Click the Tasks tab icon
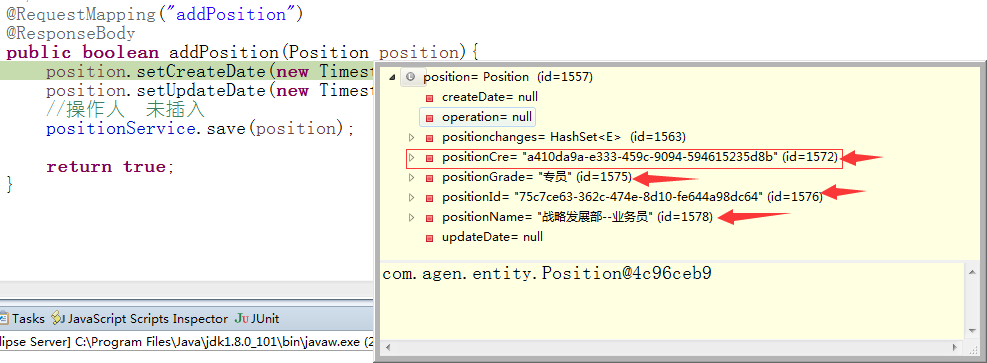This screenshot has width=987, height=363. point(4,318)
